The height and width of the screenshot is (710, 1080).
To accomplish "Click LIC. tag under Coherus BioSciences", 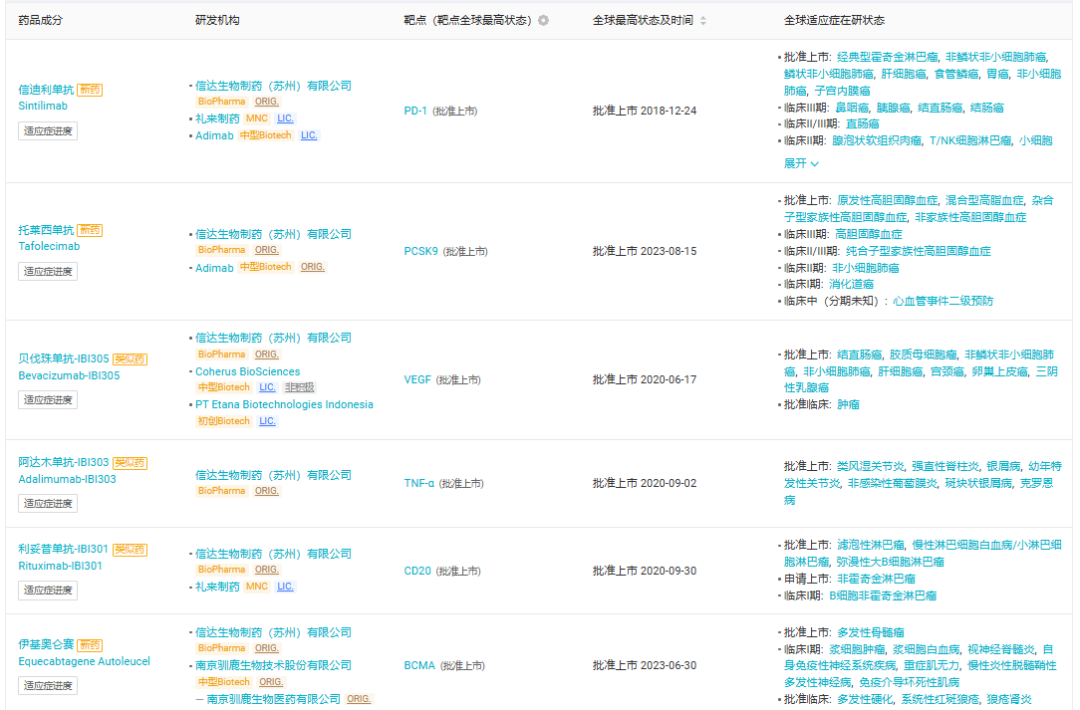I will click(267, 388).
